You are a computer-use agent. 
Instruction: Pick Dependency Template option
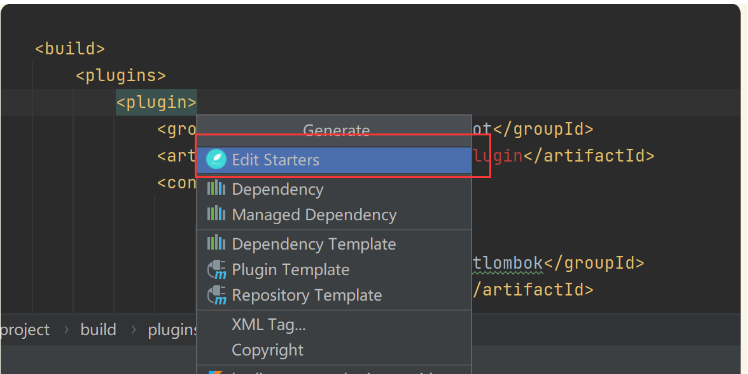coord(334,244)
